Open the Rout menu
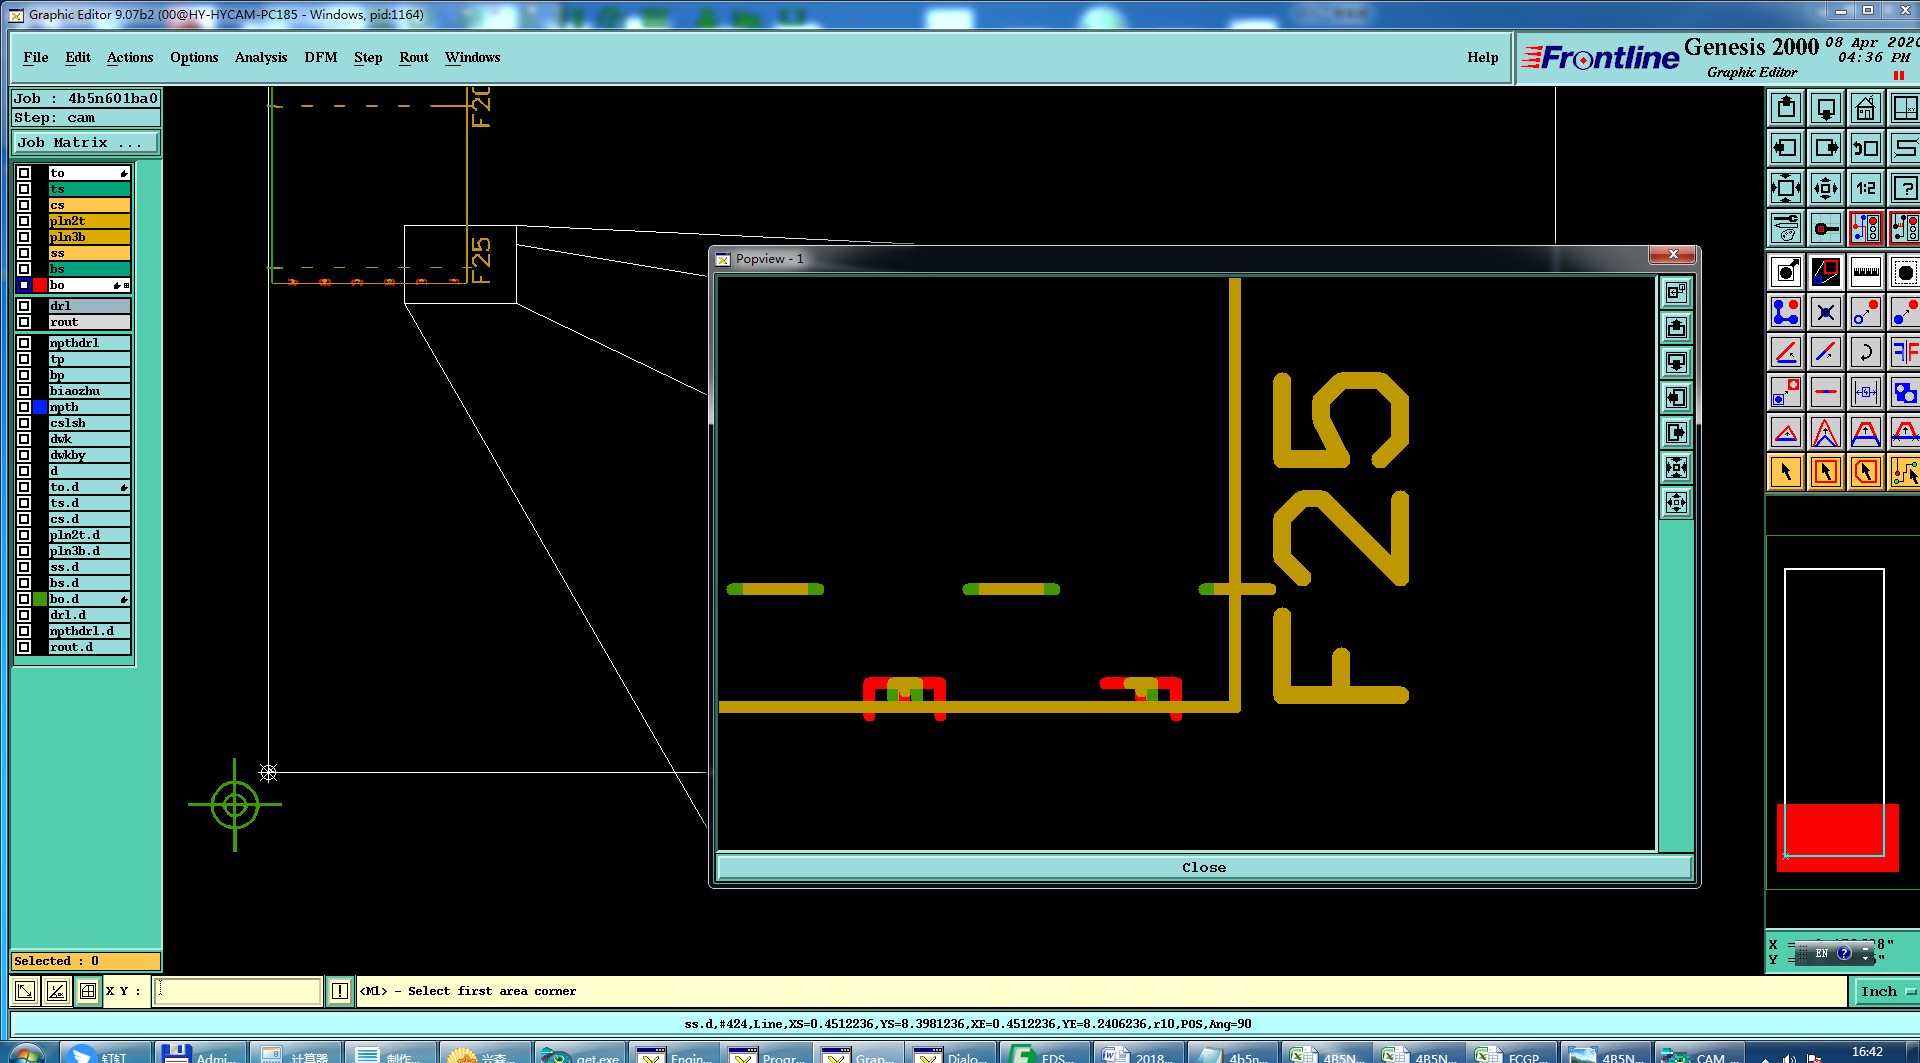This screenshot has height=1063, width=1920. pos(414,57)
